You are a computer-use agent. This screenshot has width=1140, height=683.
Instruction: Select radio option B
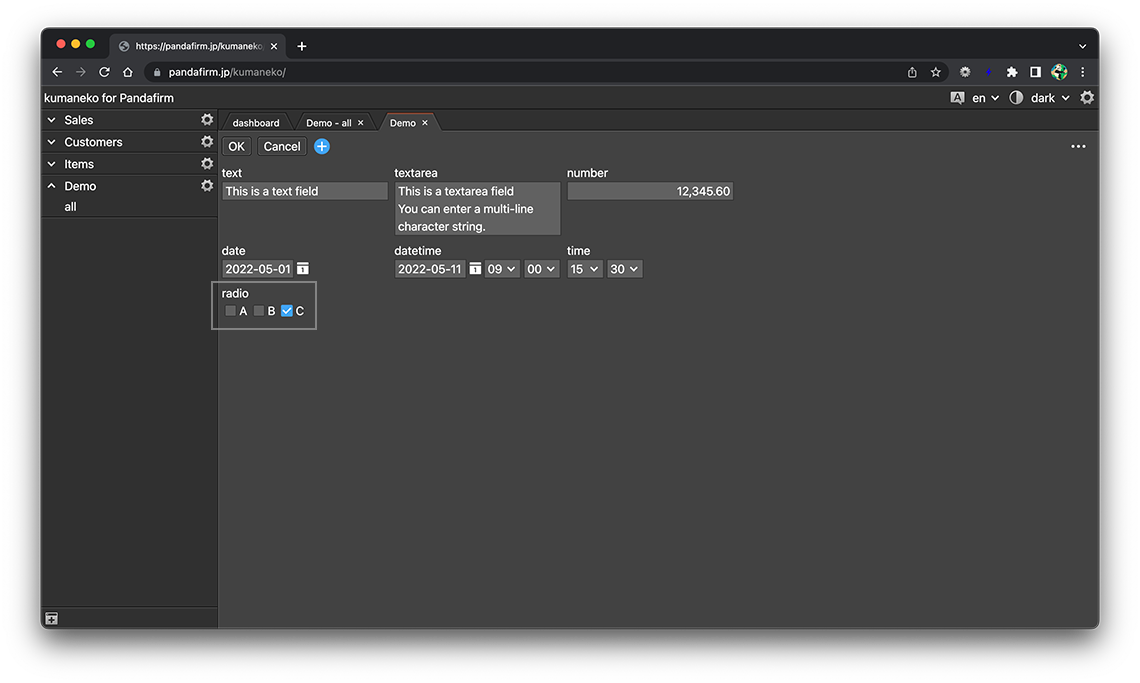259,311
